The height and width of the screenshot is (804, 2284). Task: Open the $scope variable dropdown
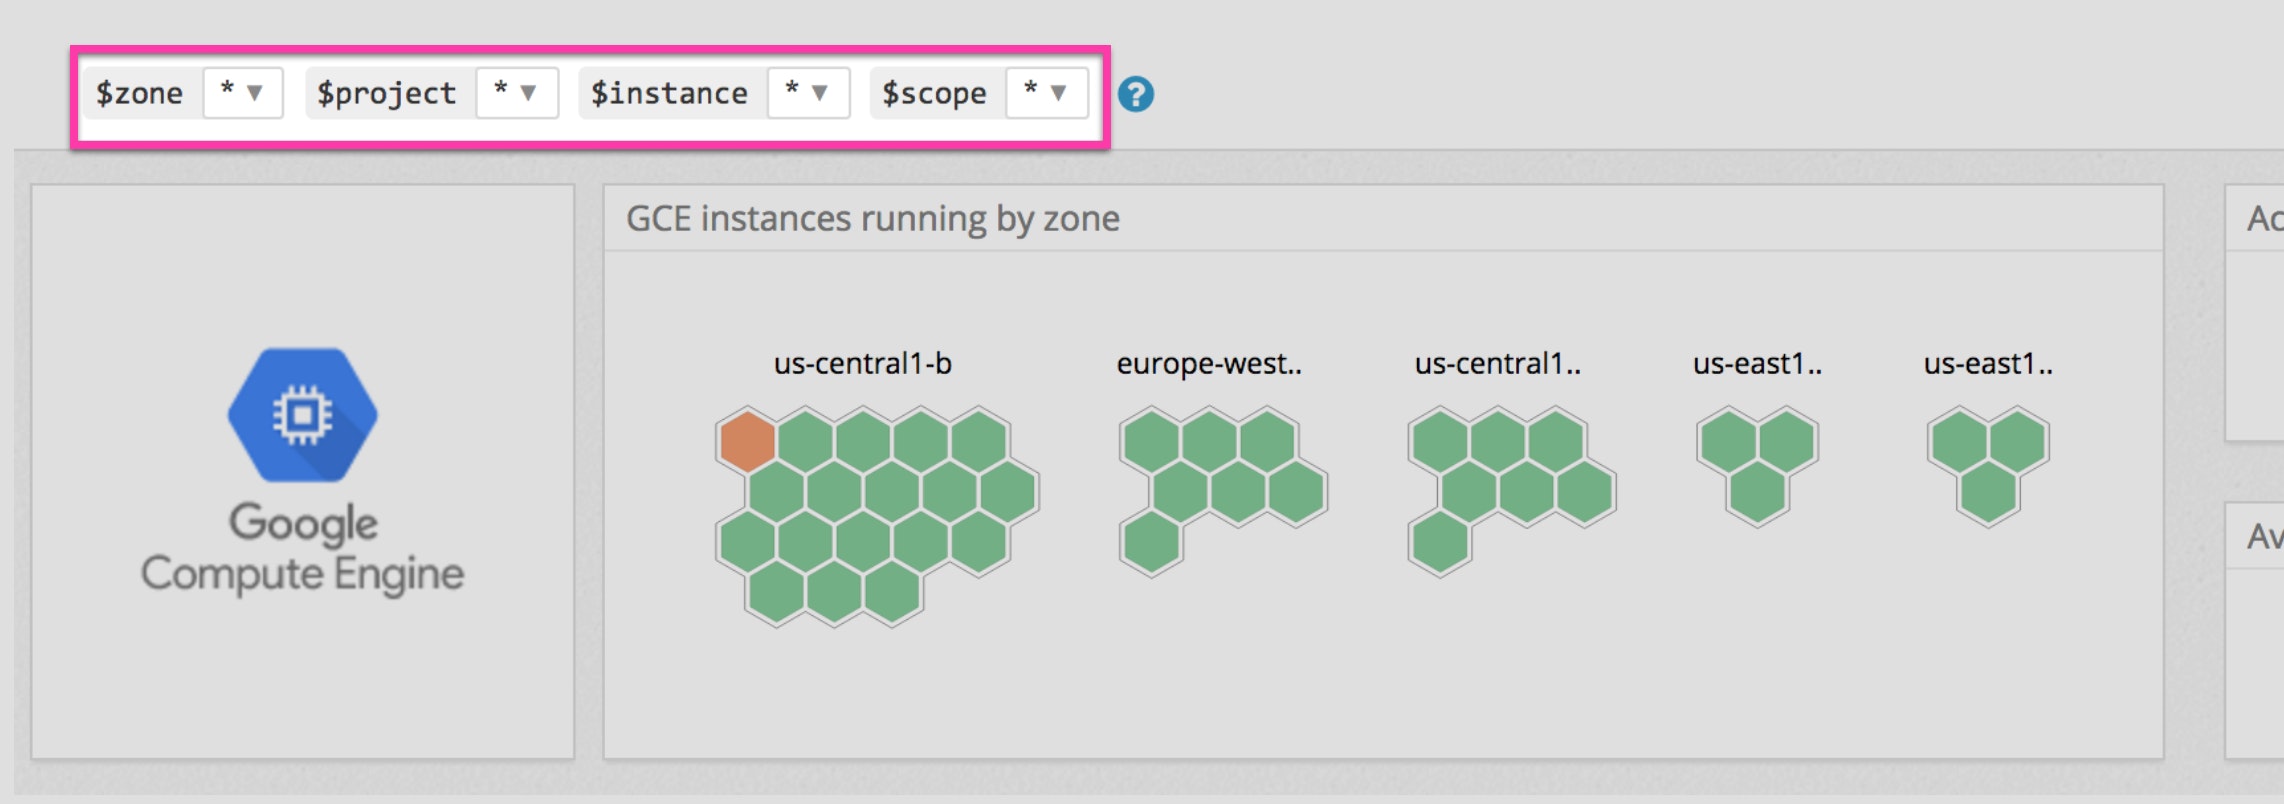click(1047, 93)
